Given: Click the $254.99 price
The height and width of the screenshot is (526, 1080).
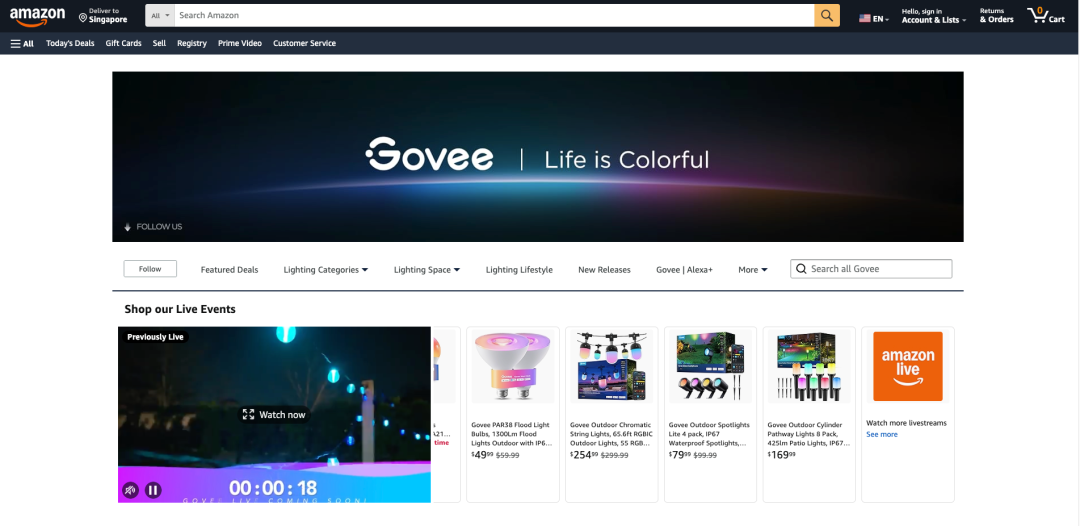Looking at the screenshot, I should click(584, 455).
